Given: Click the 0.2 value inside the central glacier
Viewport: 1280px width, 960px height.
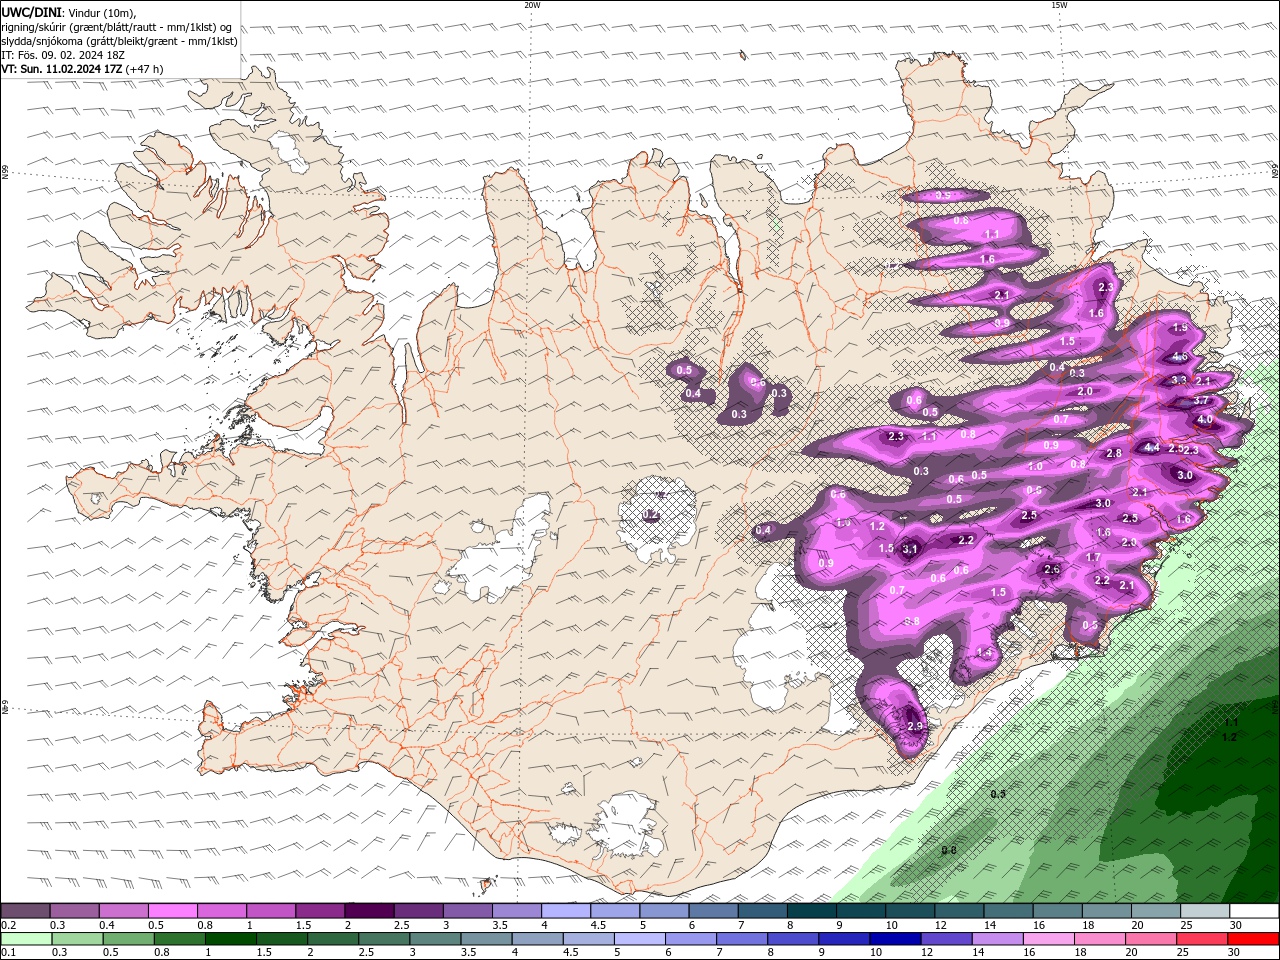Looking at the screenshot, I should point(650,515).
